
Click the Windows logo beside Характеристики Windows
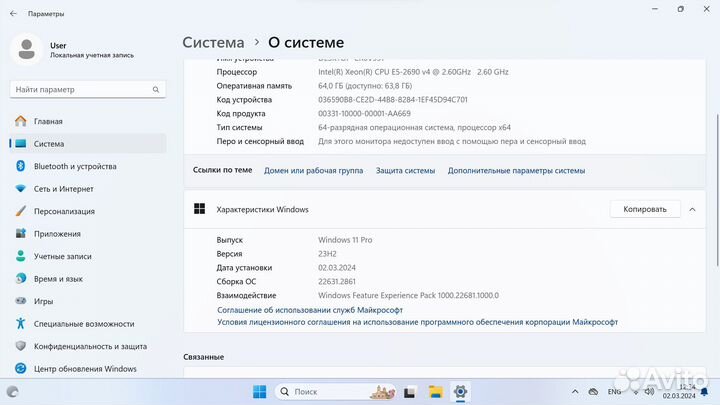[199, 209]
